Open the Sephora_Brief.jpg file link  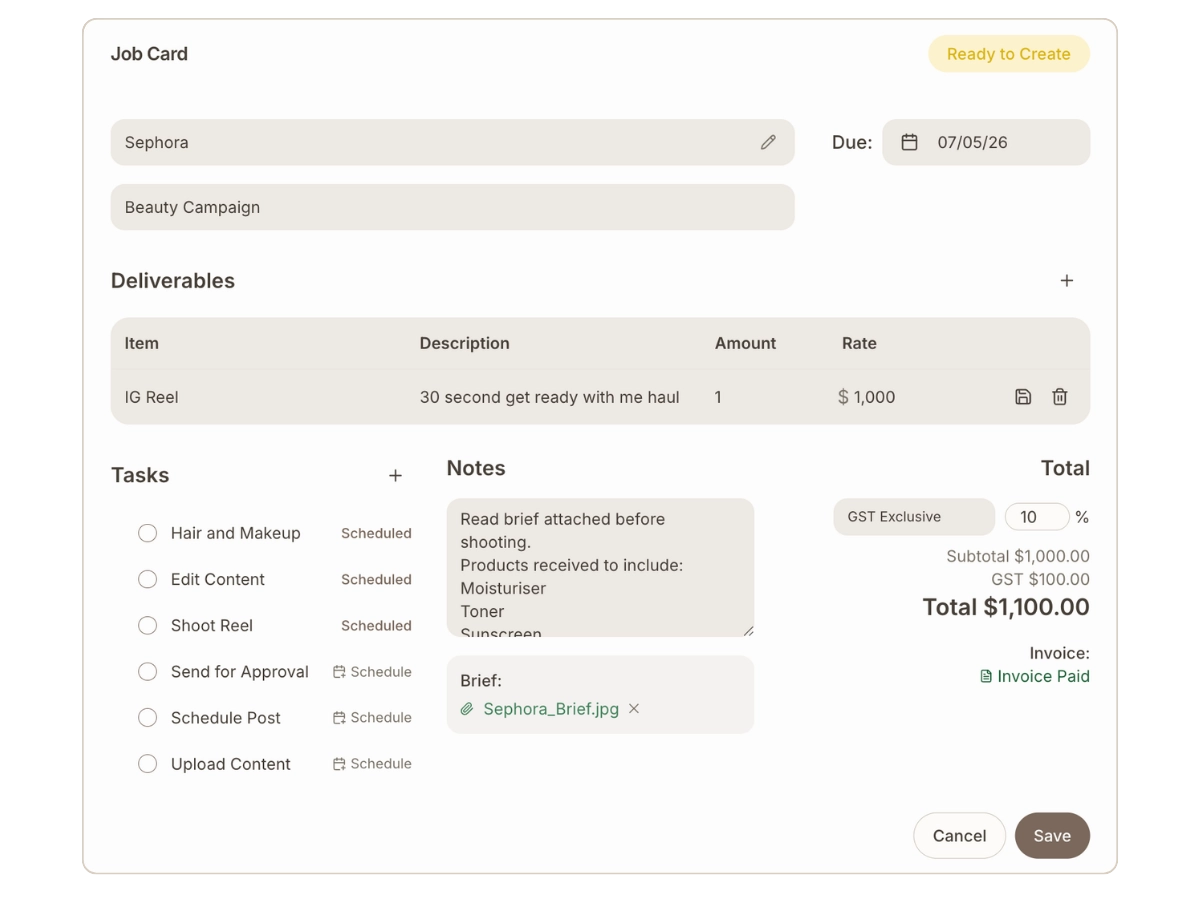tap(551, 709)
